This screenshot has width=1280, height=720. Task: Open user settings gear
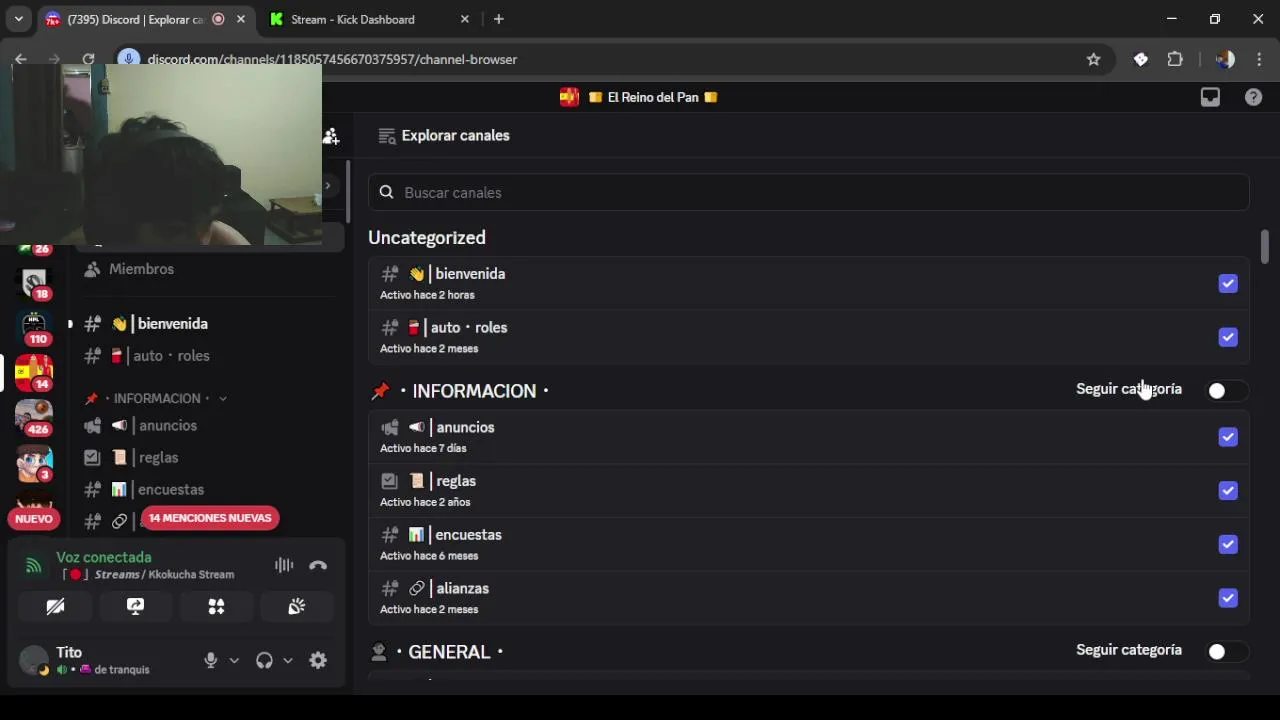[x=318, y=660]
